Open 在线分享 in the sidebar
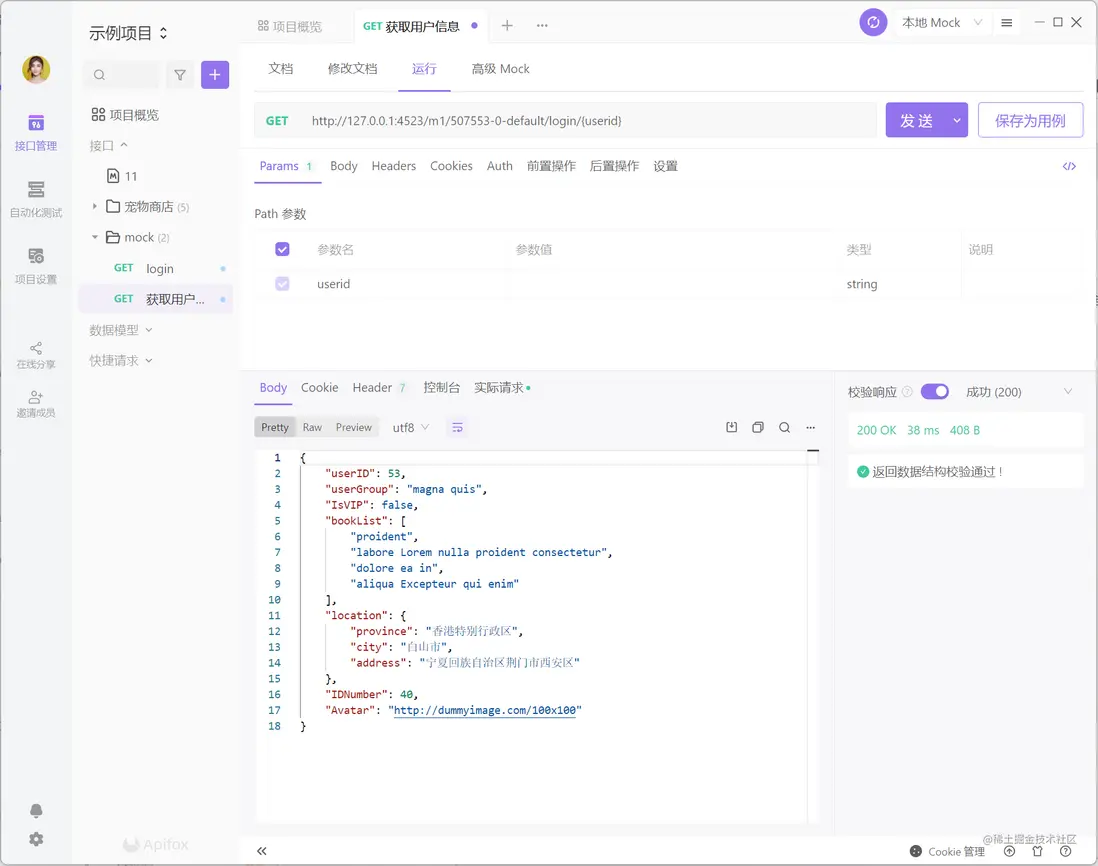1098x866 pixels. [x=36, y=355]
